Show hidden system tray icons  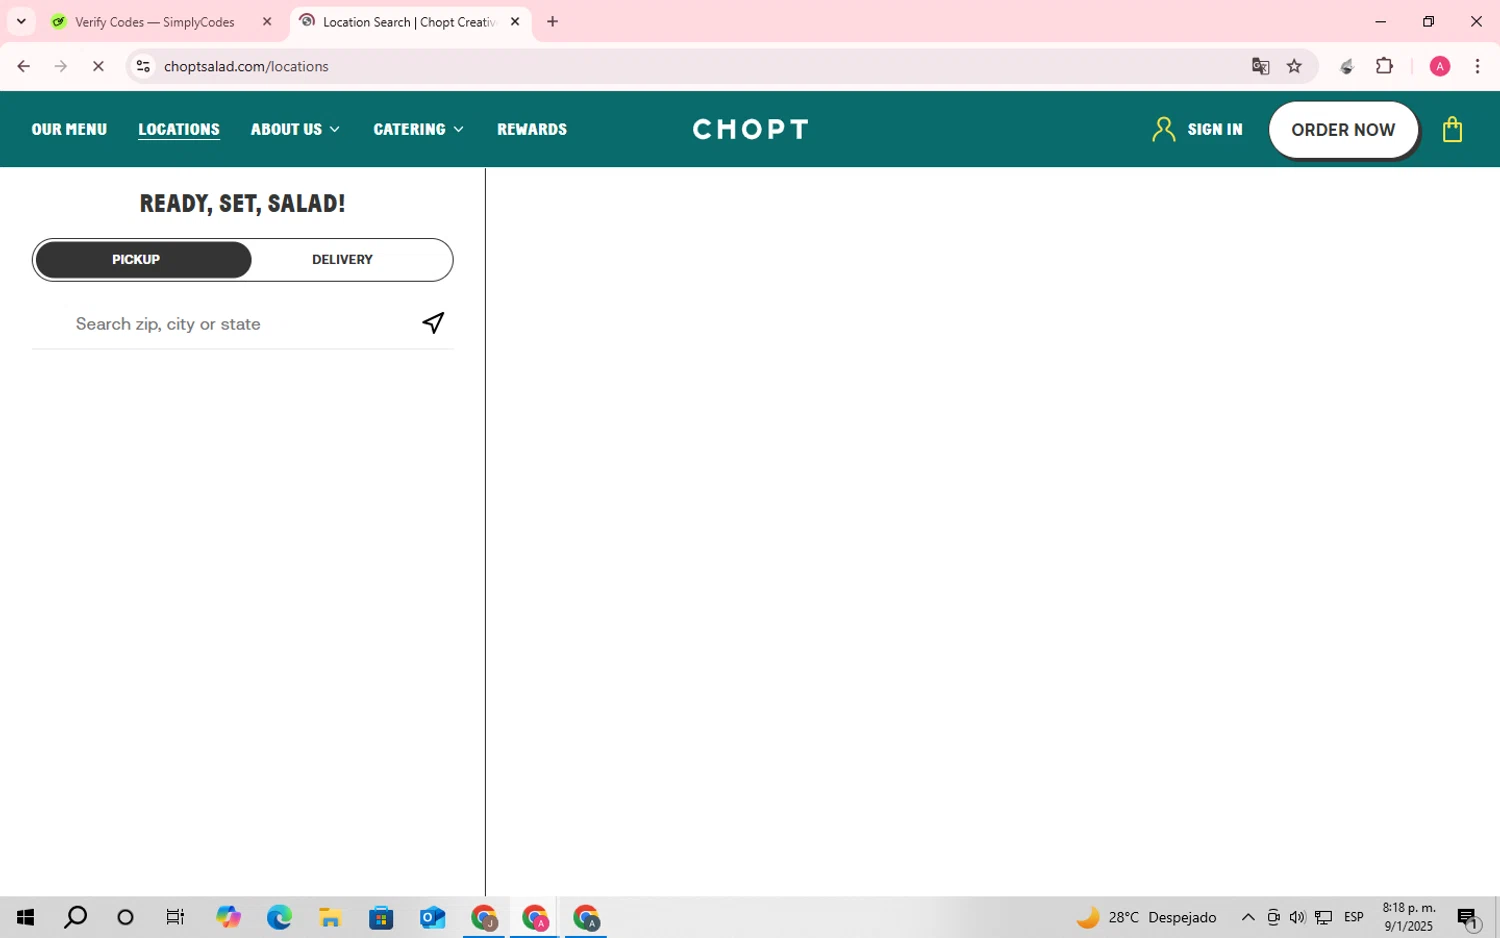click(x=1248, y=917)
